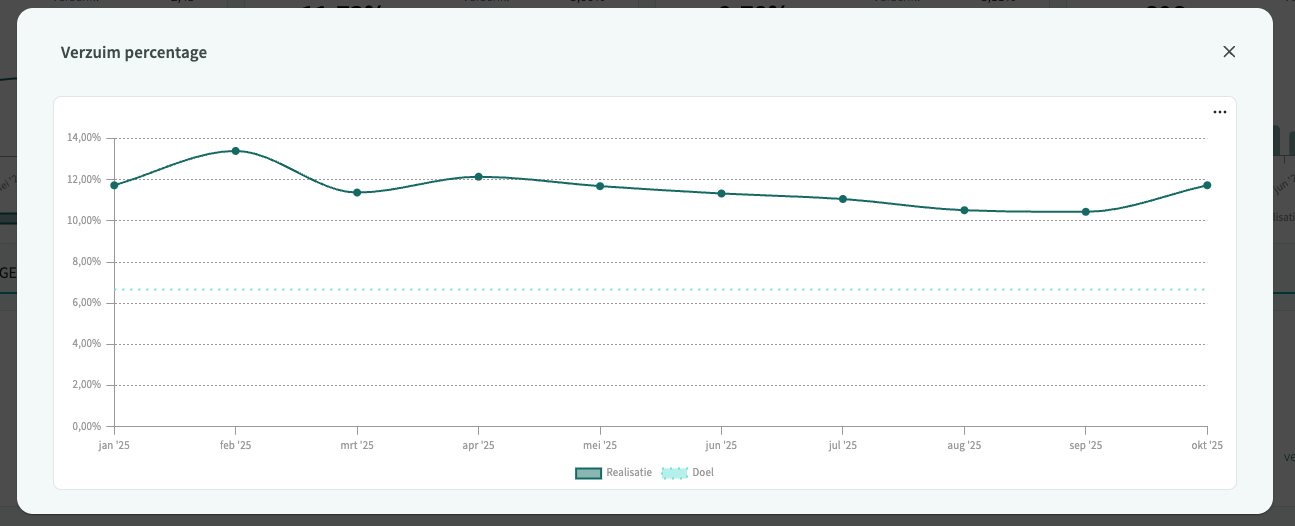This screenshot has height=526, width=1295.
Task: Click the apr '25 data point
Action: coord(478,177)
